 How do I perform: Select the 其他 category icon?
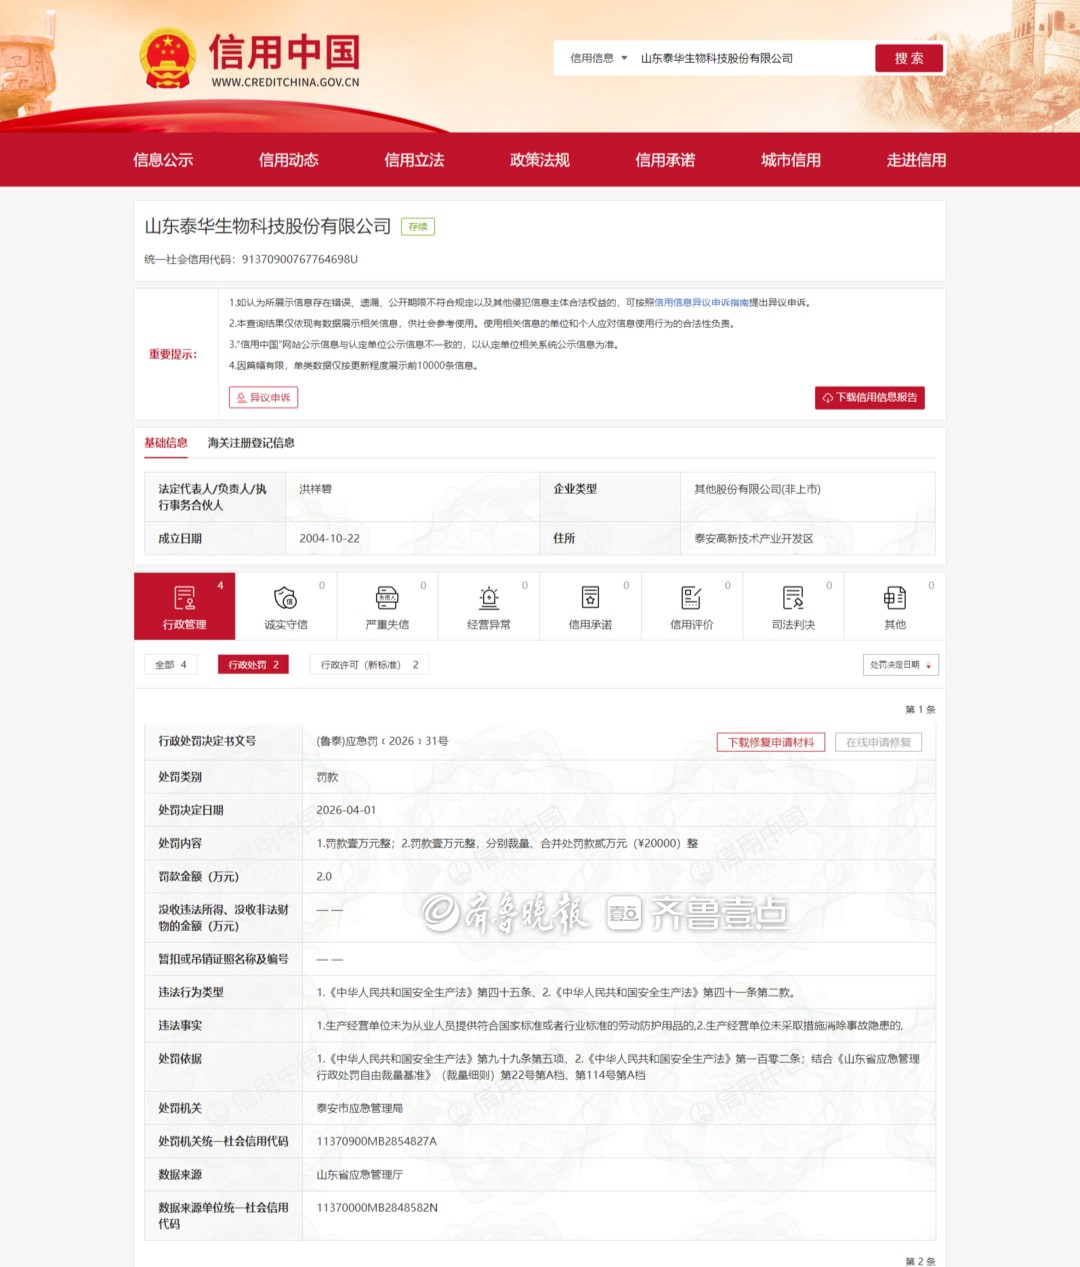tap(895, 599)
